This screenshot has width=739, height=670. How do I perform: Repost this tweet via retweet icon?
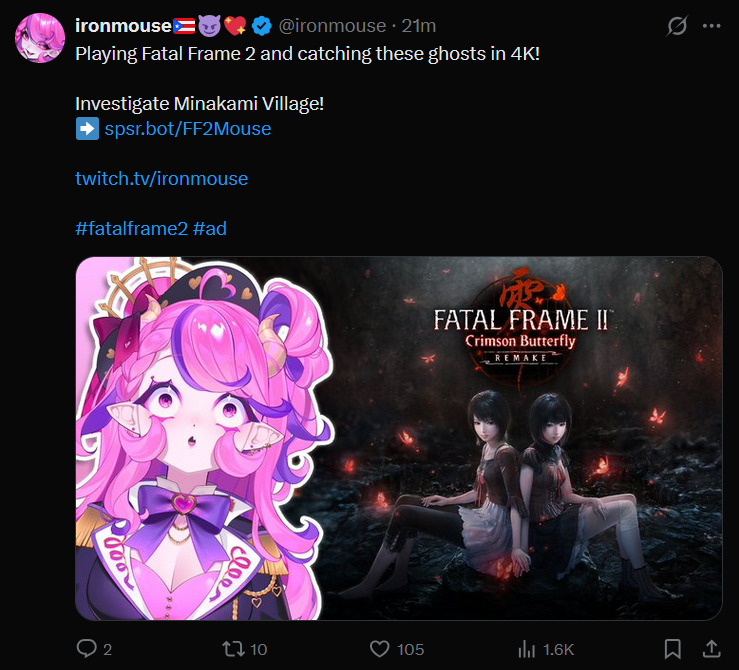tap(234, 649)
